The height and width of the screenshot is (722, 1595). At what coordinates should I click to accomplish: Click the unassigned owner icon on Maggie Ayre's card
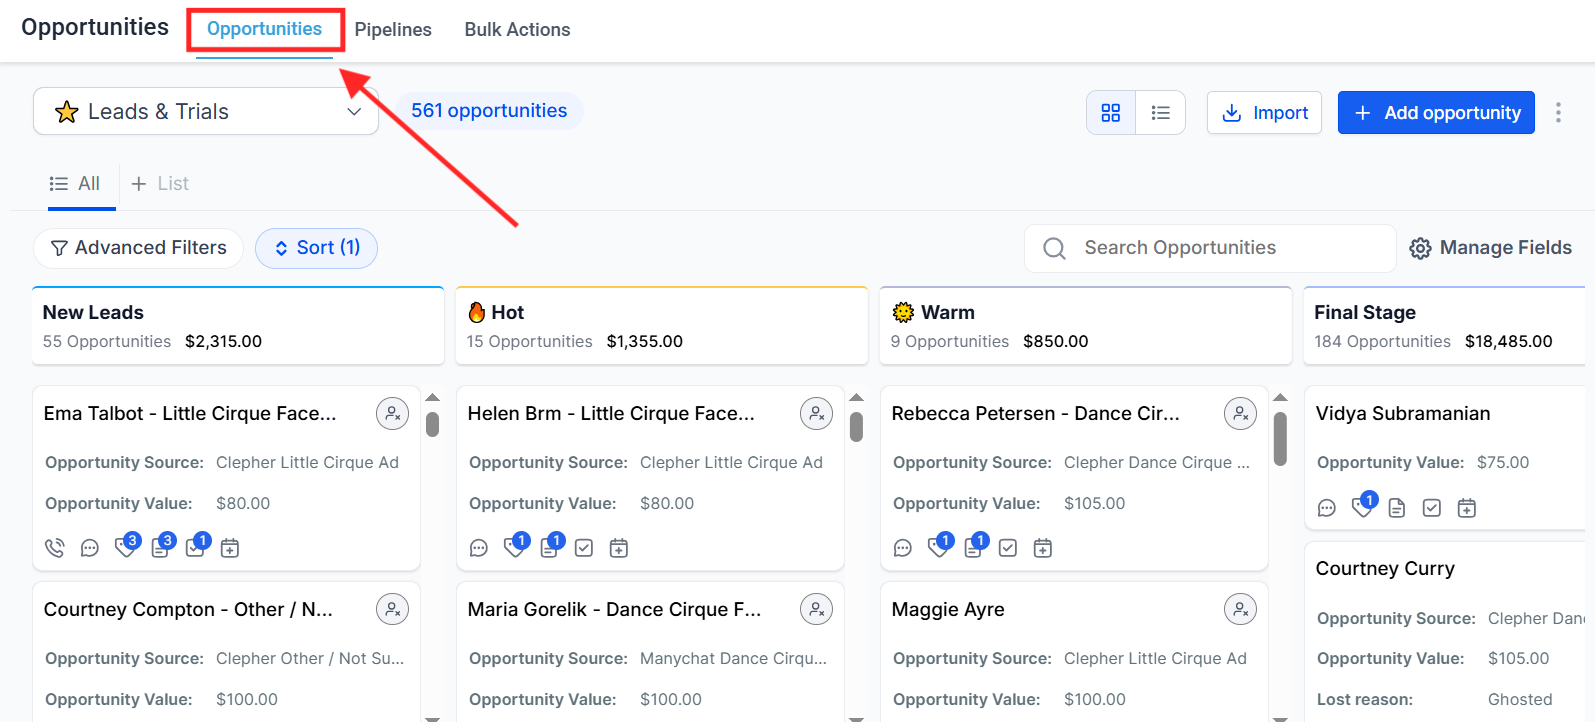(1240, 609)
